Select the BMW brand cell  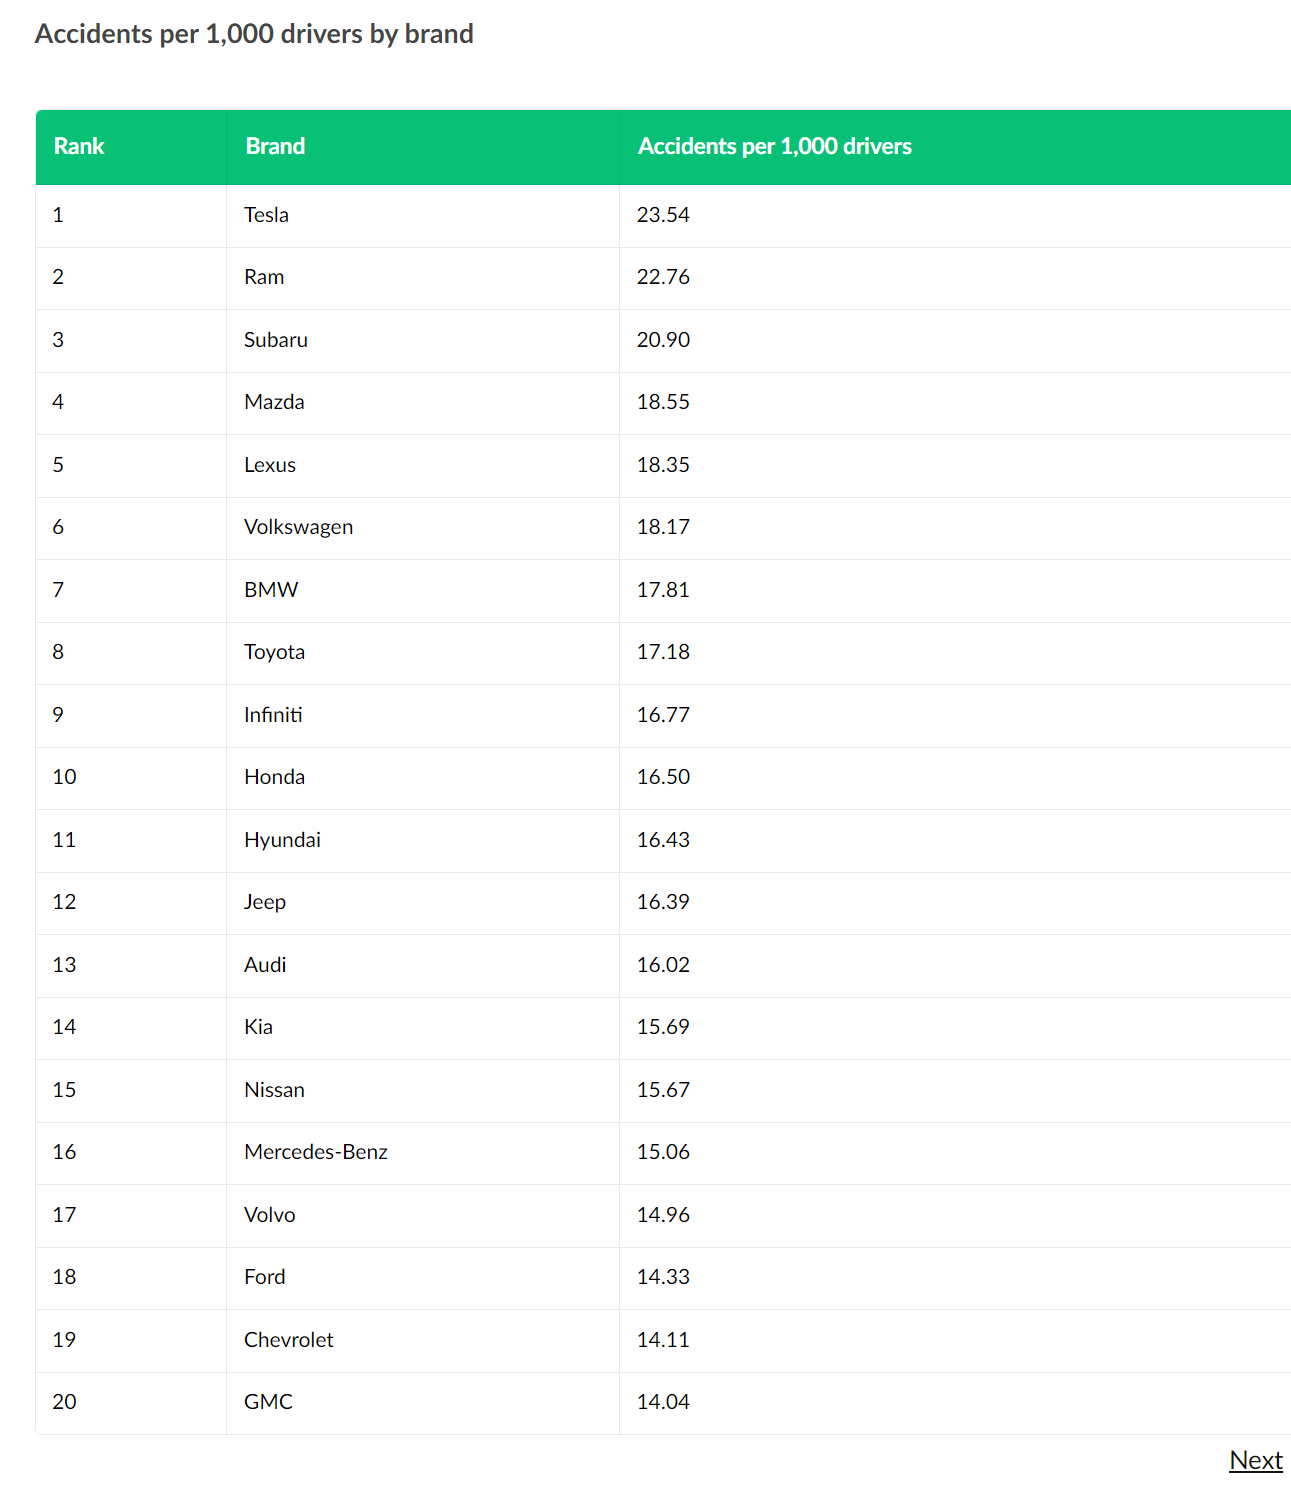(271, 590)
